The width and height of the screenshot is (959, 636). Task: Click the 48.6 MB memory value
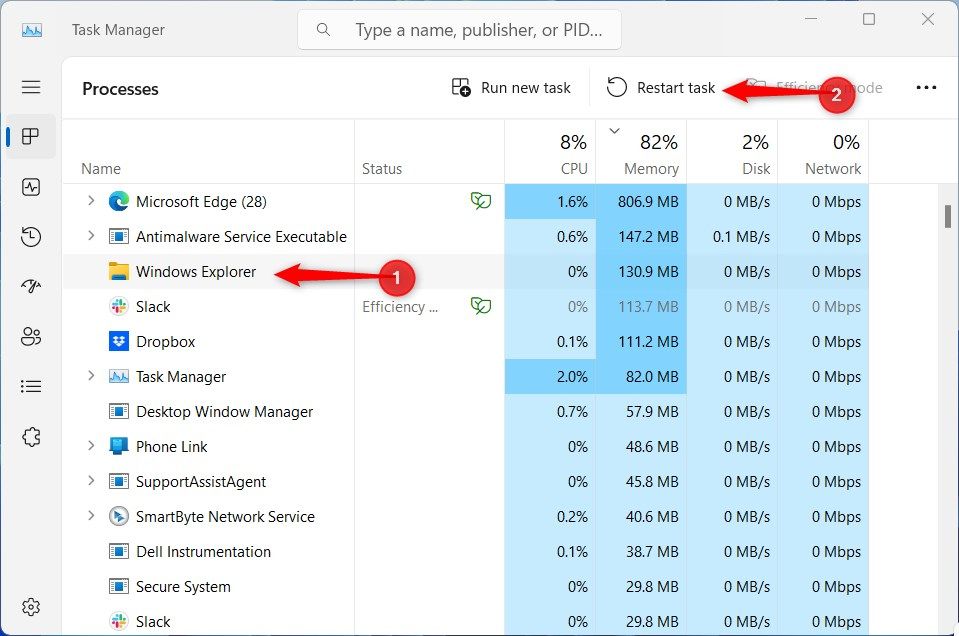pyautogui.click(x=652, y=447)
